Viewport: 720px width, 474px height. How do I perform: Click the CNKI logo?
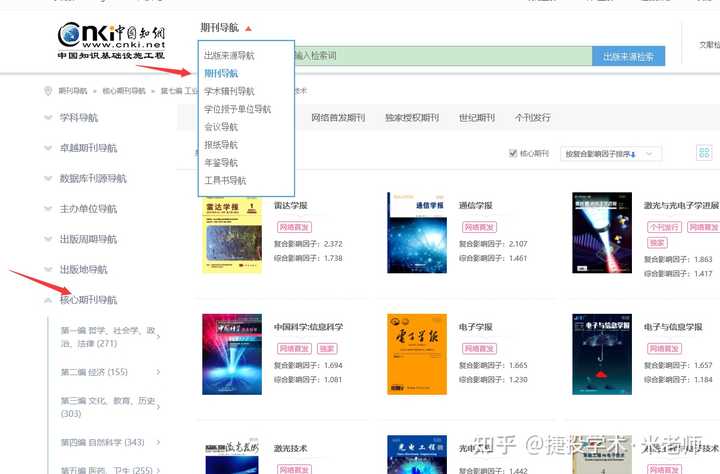[111, 41]
